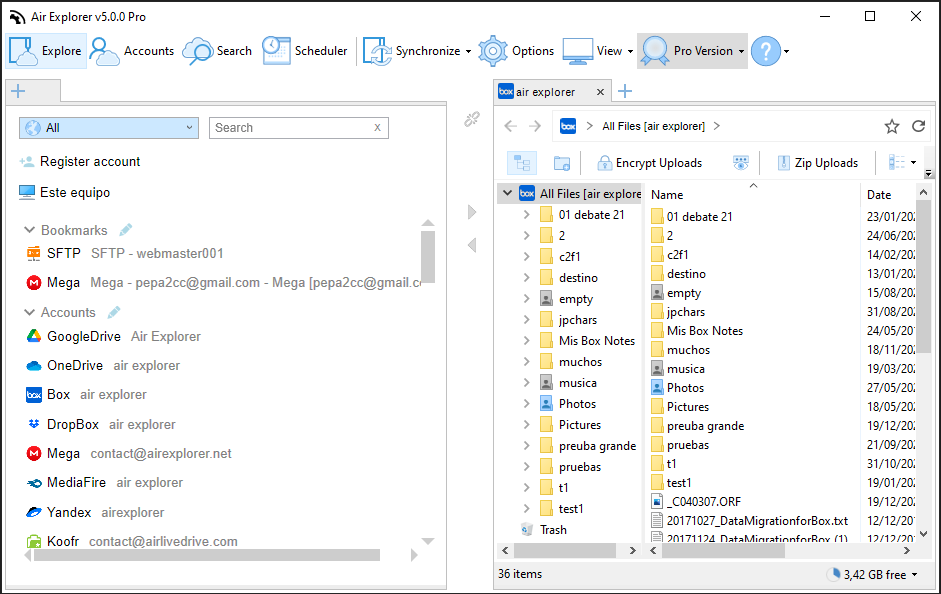The width and height of the screenshot is (941, 594).
Task: Open the DropBox air explorer account
Action: (x=101, y=424)
